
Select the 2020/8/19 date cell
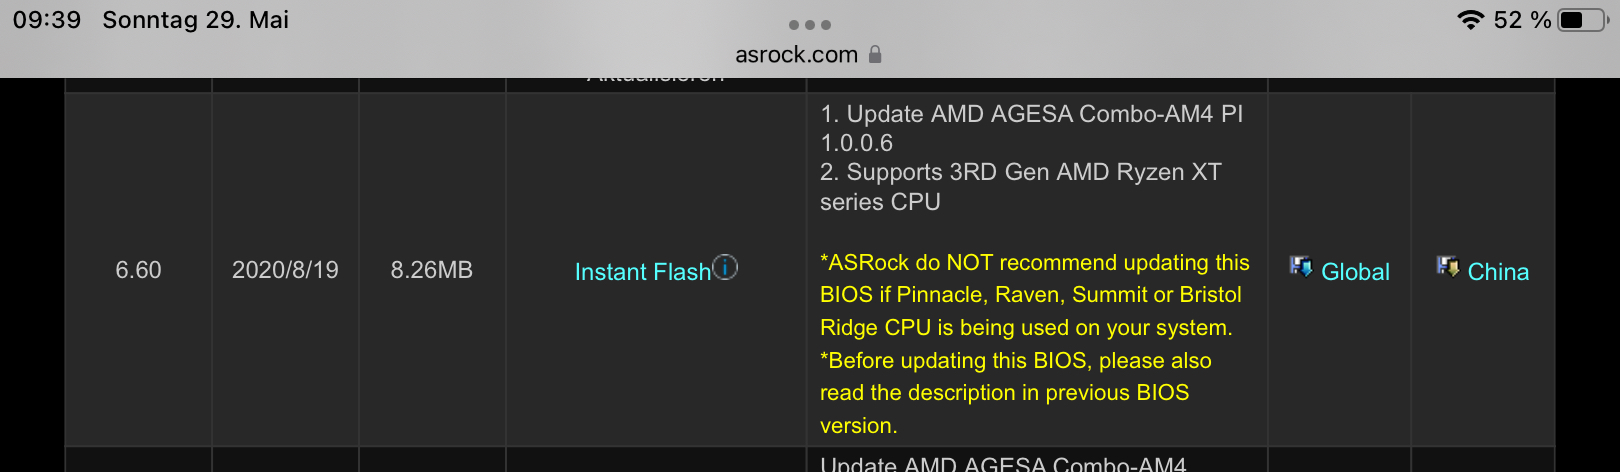pos(285,270)
